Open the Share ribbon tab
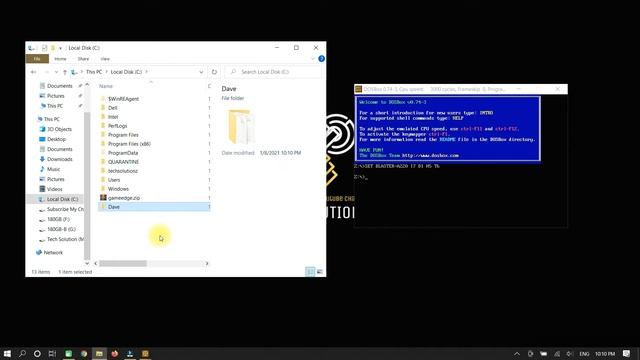Viewport: 640px width, 360px height. coord(83,59)
